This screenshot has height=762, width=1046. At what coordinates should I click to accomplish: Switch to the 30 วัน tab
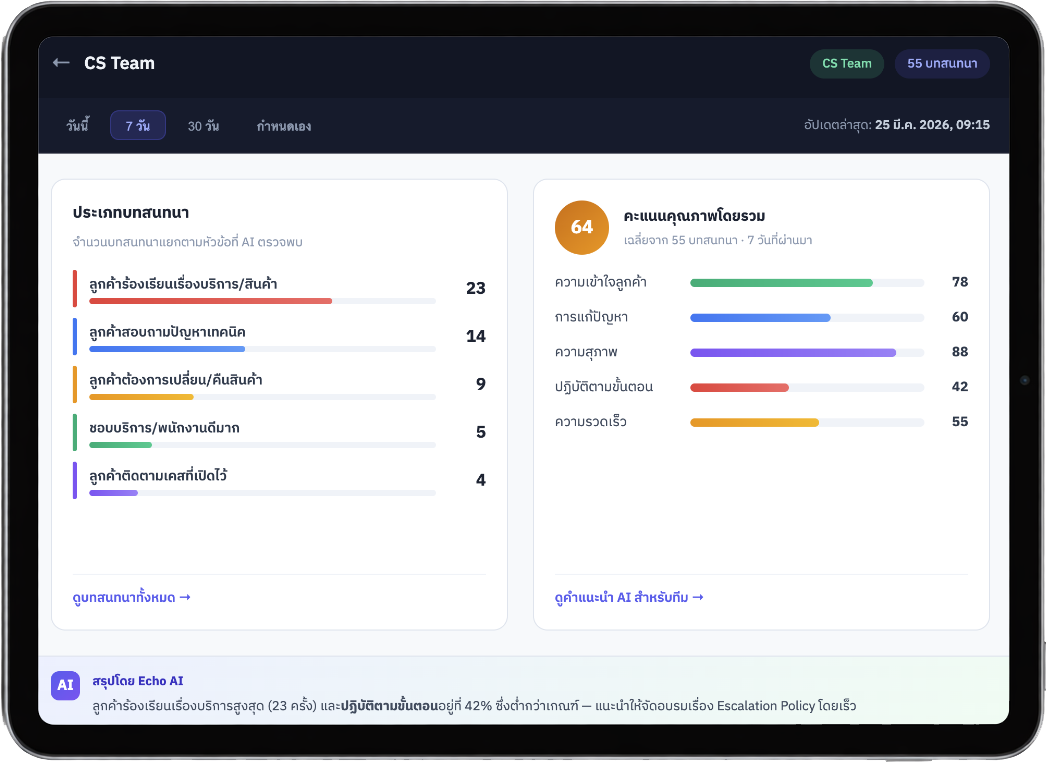pos(203,126)
